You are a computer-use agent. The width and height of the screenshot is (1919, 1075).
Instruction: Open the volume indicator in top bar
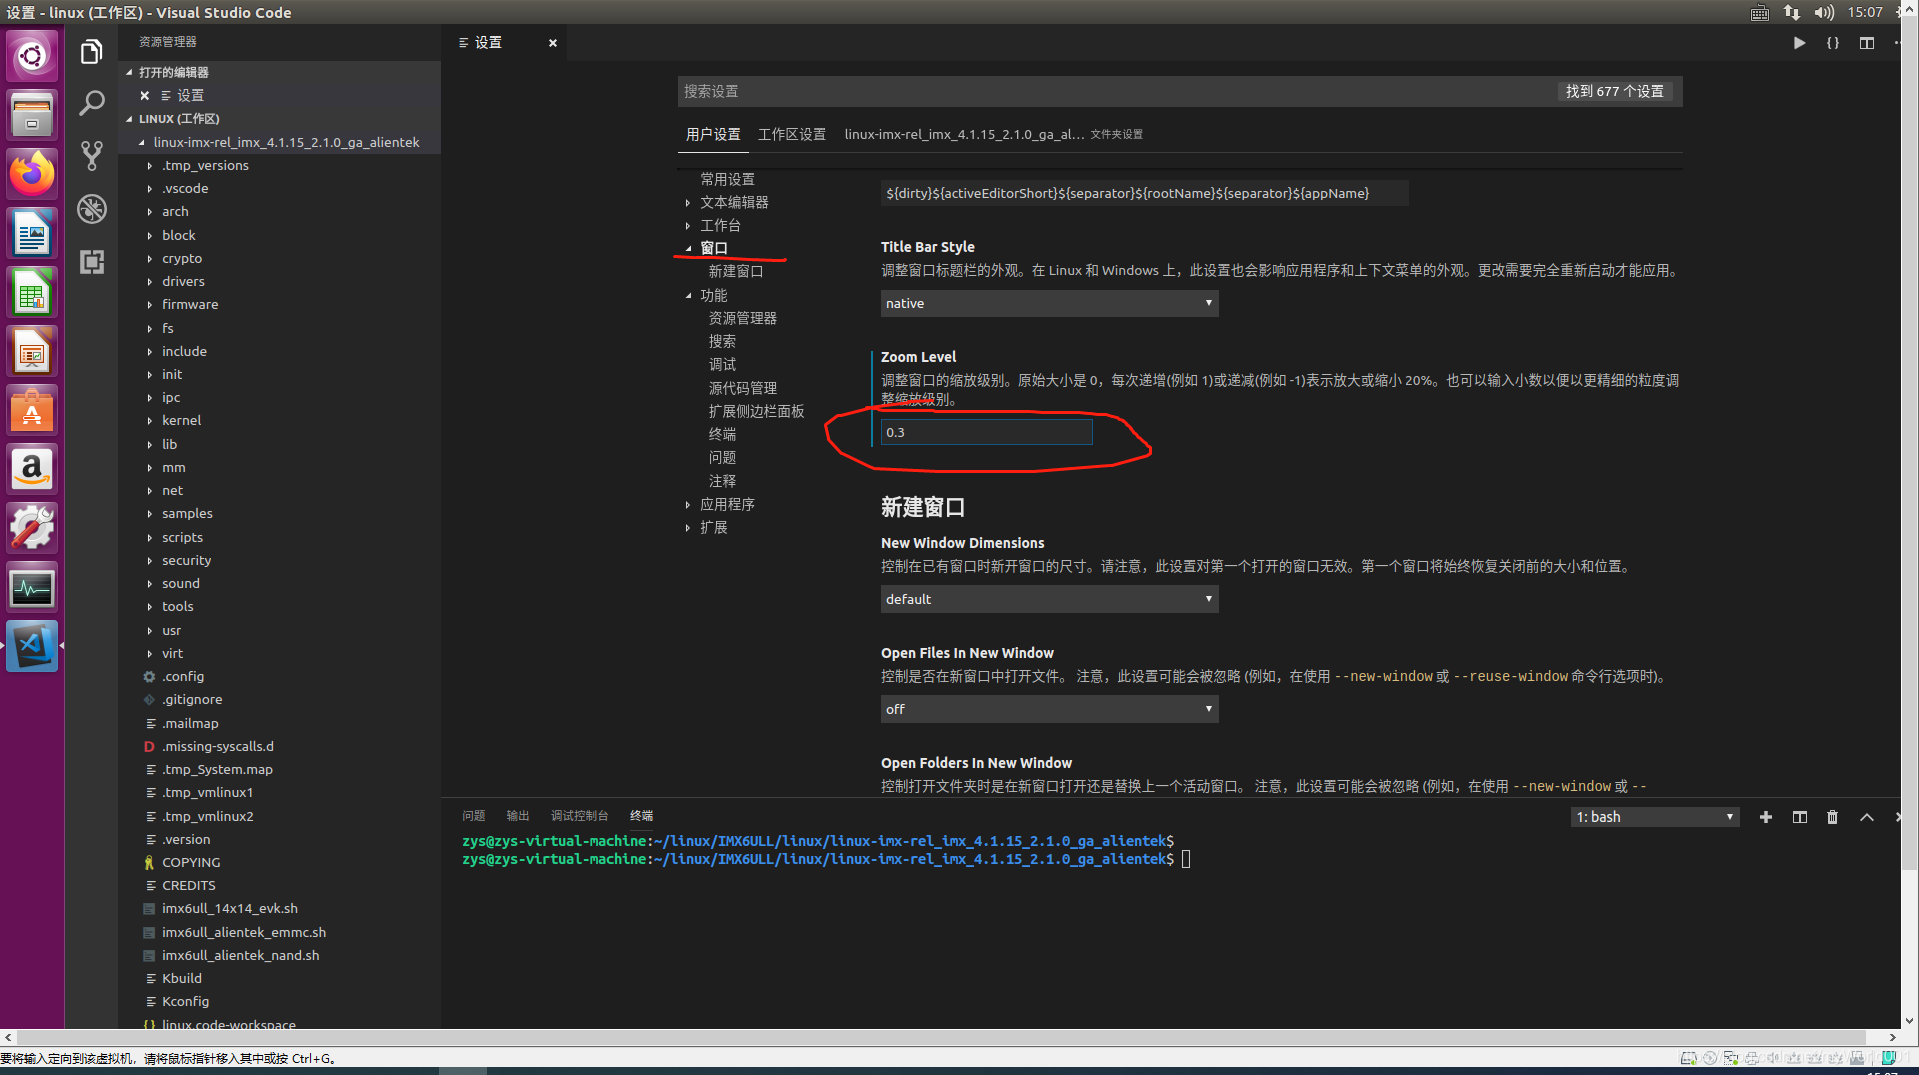point(1824,12)
